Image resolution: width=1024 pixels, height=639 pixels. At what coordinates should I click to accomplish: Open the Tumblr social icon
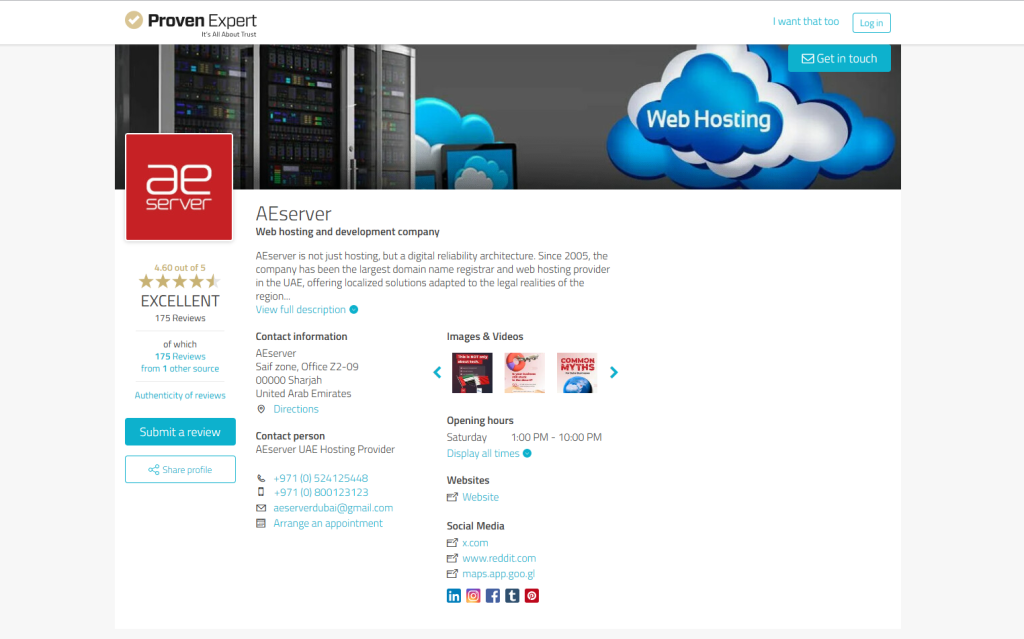tap(512, 596)
